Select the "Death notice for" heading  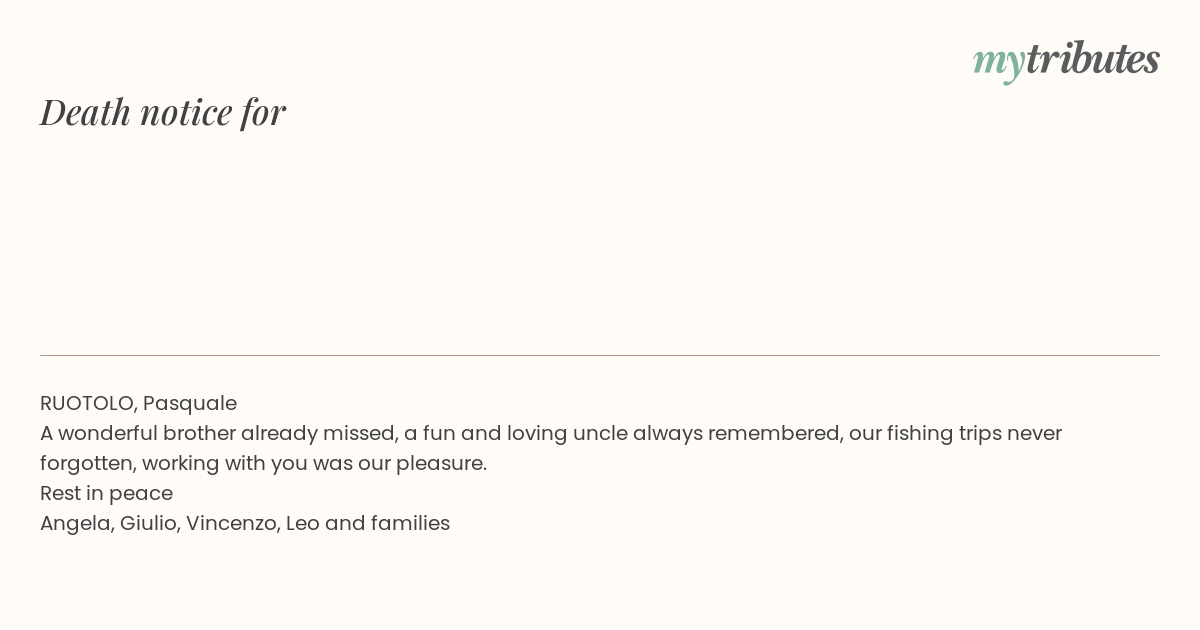pos(163,112)
